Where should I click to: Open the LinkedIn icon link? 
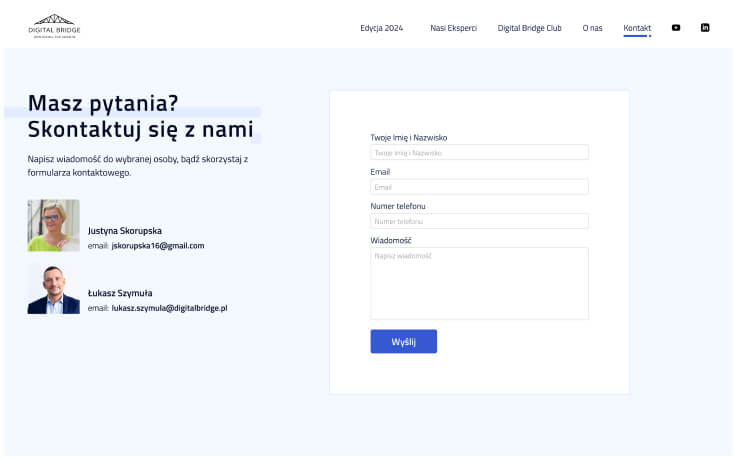point(705,28)
